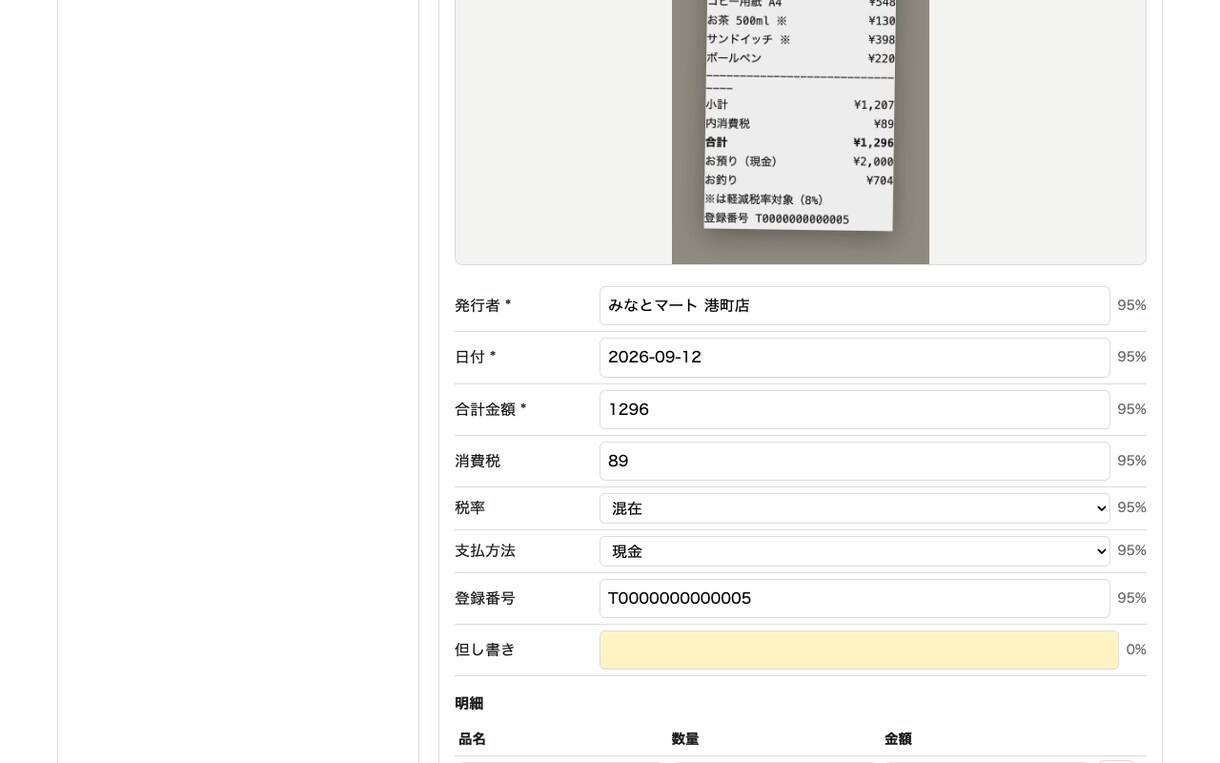The height and width of the screenshot is (763, 1220).
Task: Click the 発行者 input field
Action: 854,305
